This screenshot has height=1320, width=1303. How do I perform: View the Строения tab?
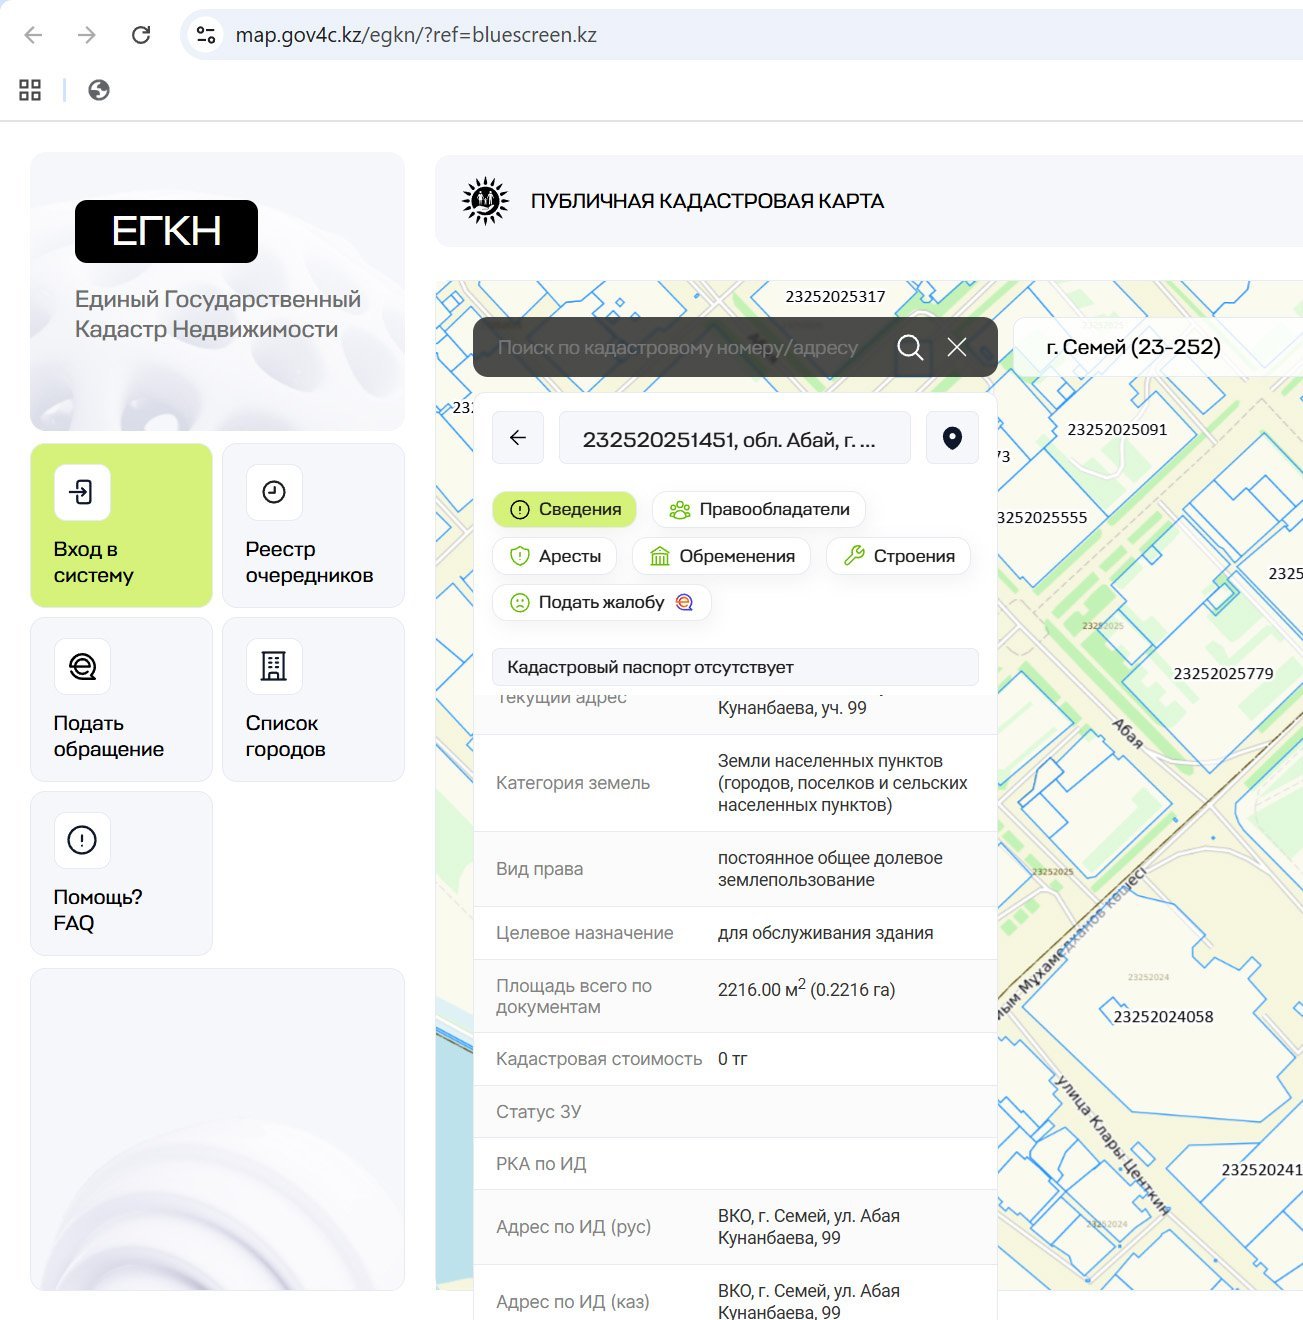[898, 556]
